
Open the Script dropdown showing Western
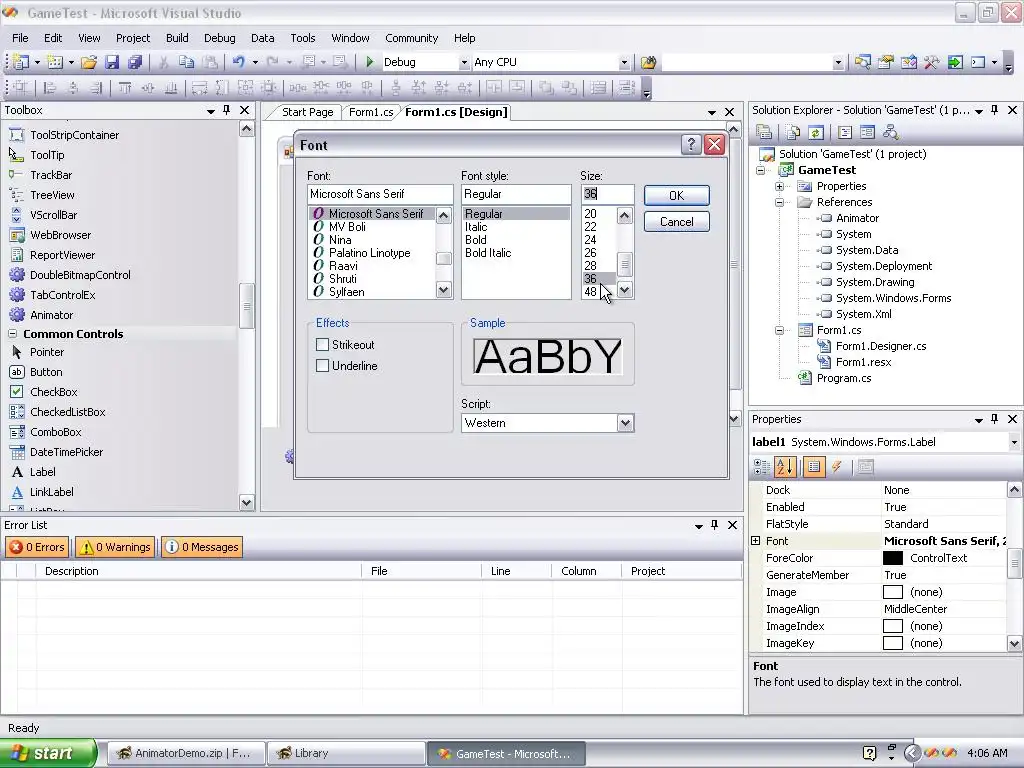tap(625, 423)
